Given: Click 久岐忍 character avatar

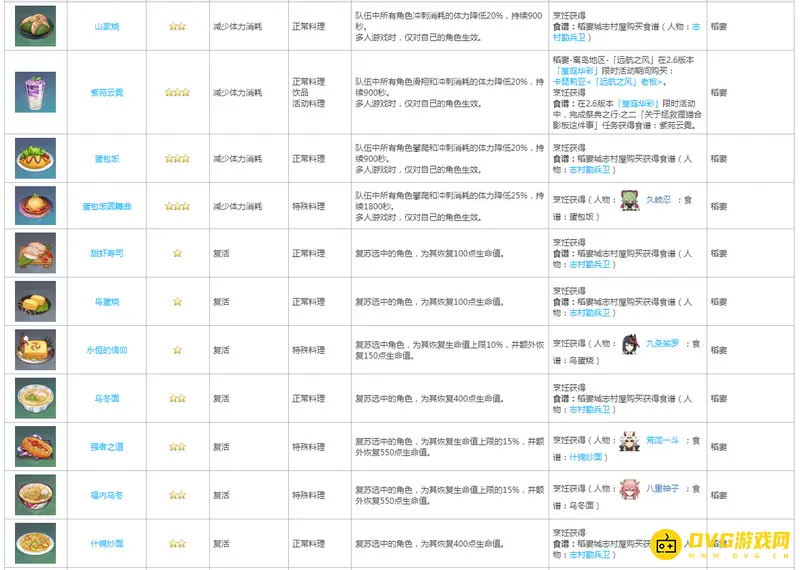Looking at the screenshot, I should pyautogui.click(x=630, y=199).
